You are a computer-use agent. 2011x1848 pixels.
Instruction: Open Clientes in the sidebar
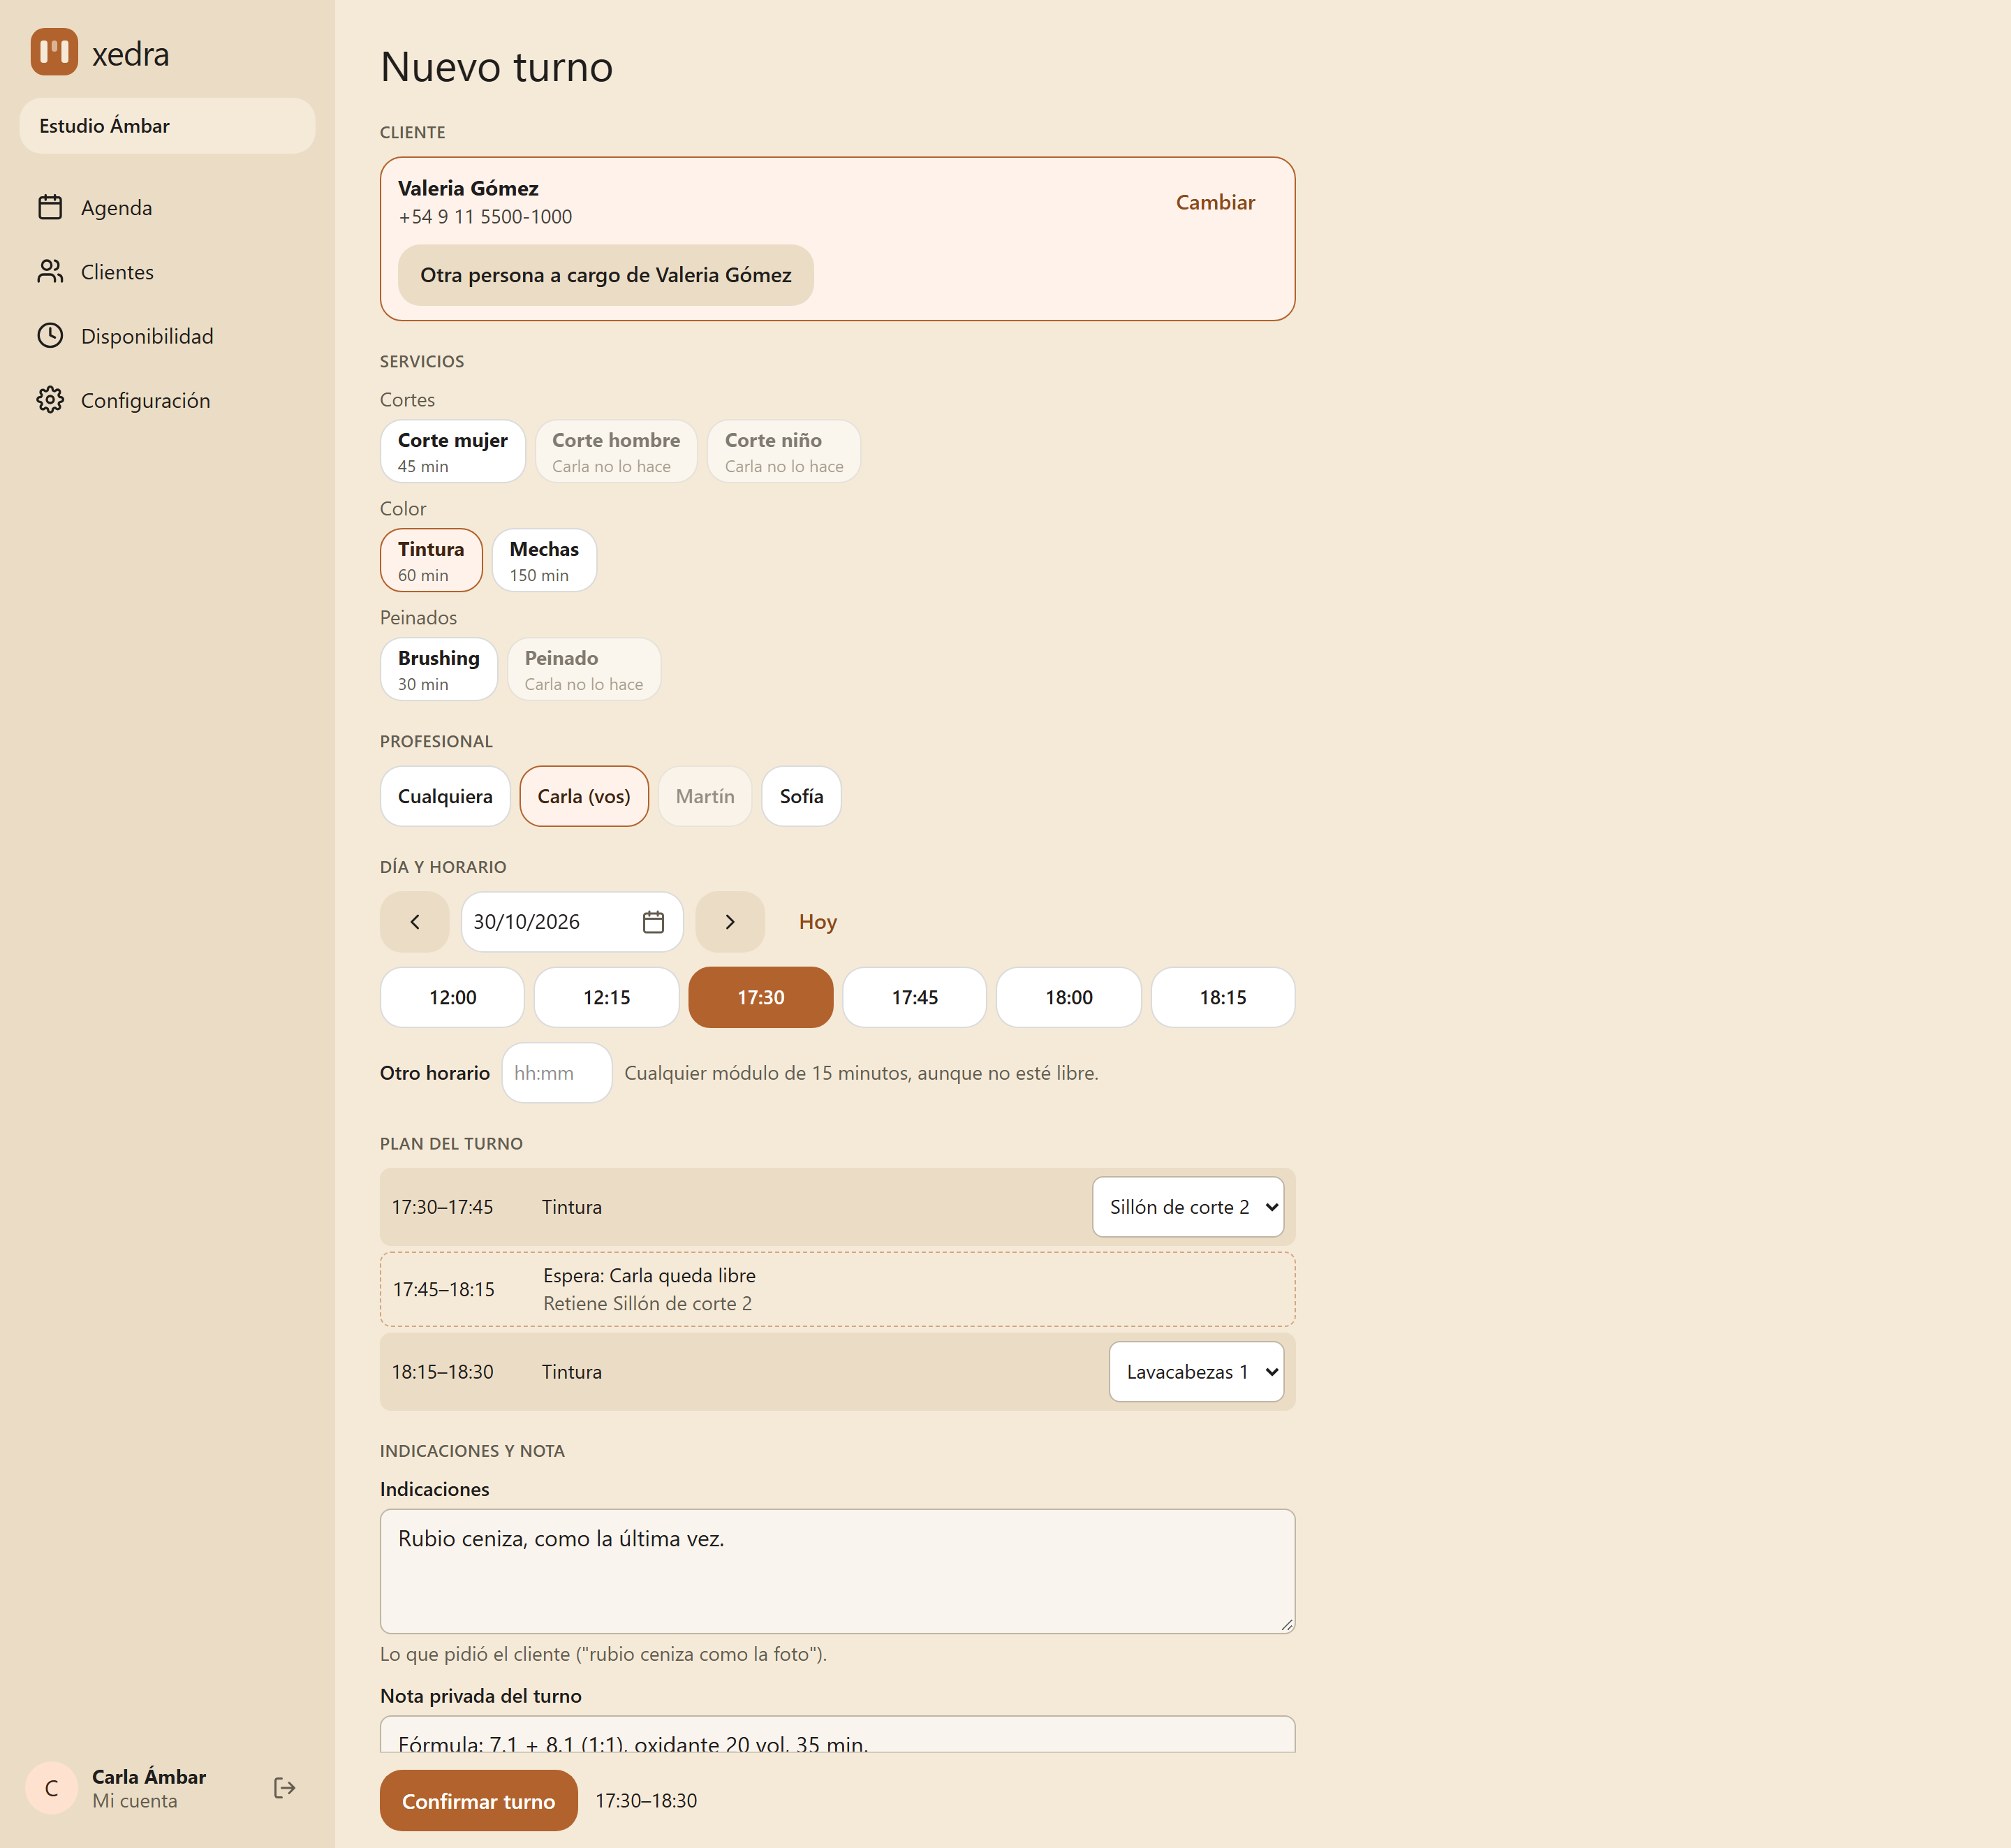(x=167, y=271)
